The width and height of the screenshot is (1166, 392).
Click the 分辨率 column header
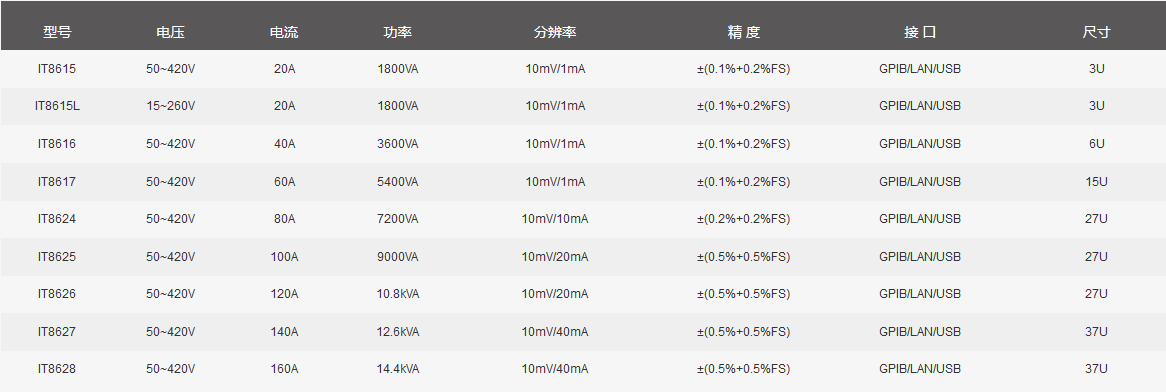[555, 33]
